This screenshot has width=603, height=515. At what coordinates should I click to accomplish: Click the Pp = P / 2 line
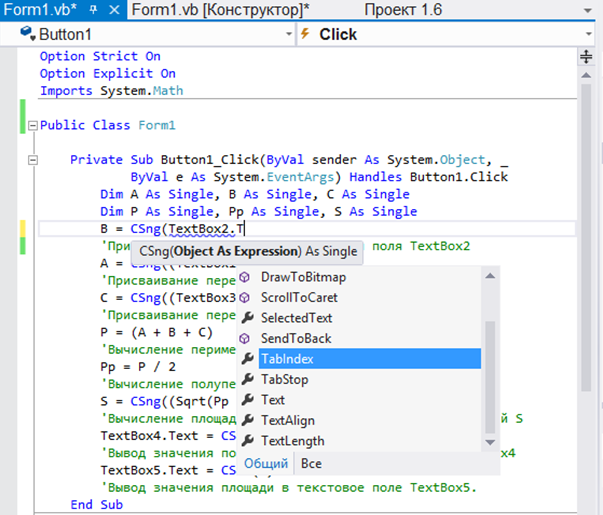(x=138, y=367)
